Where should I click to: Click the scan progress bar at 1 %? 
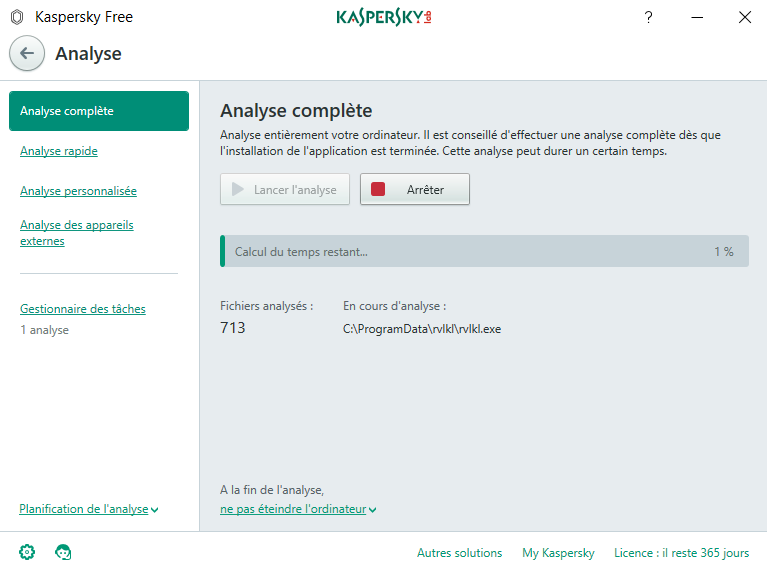(x=484, y=252)
